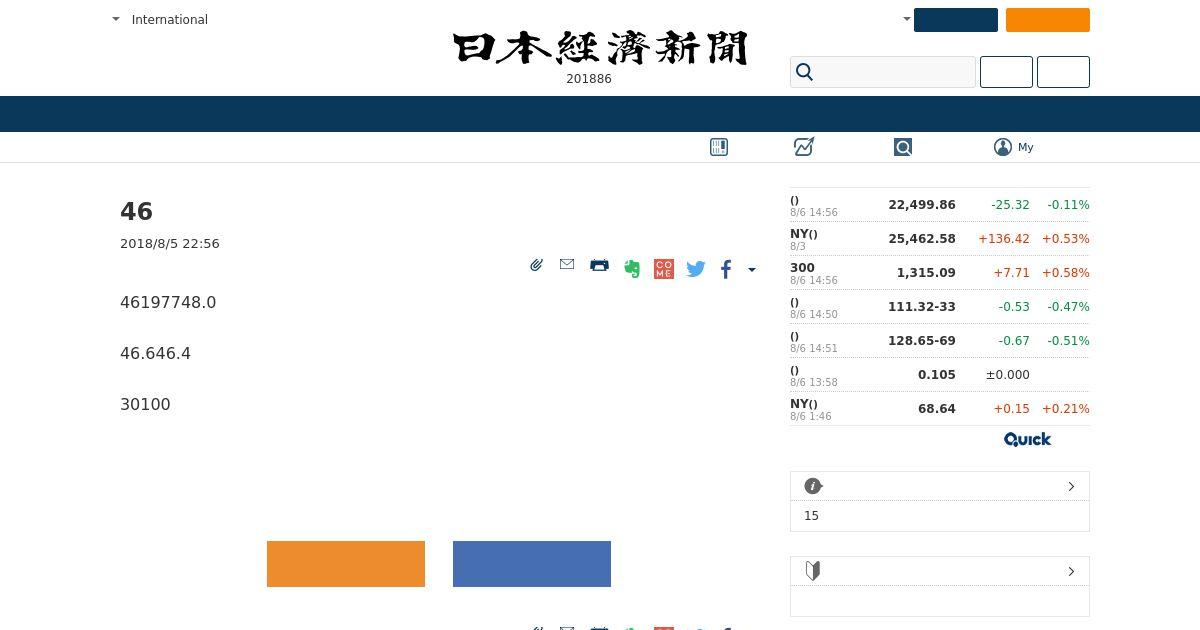Screen dimensions: 1200x630
Task: Click the outlined button directly beside search field
Action: click(x=1006, y=72)
